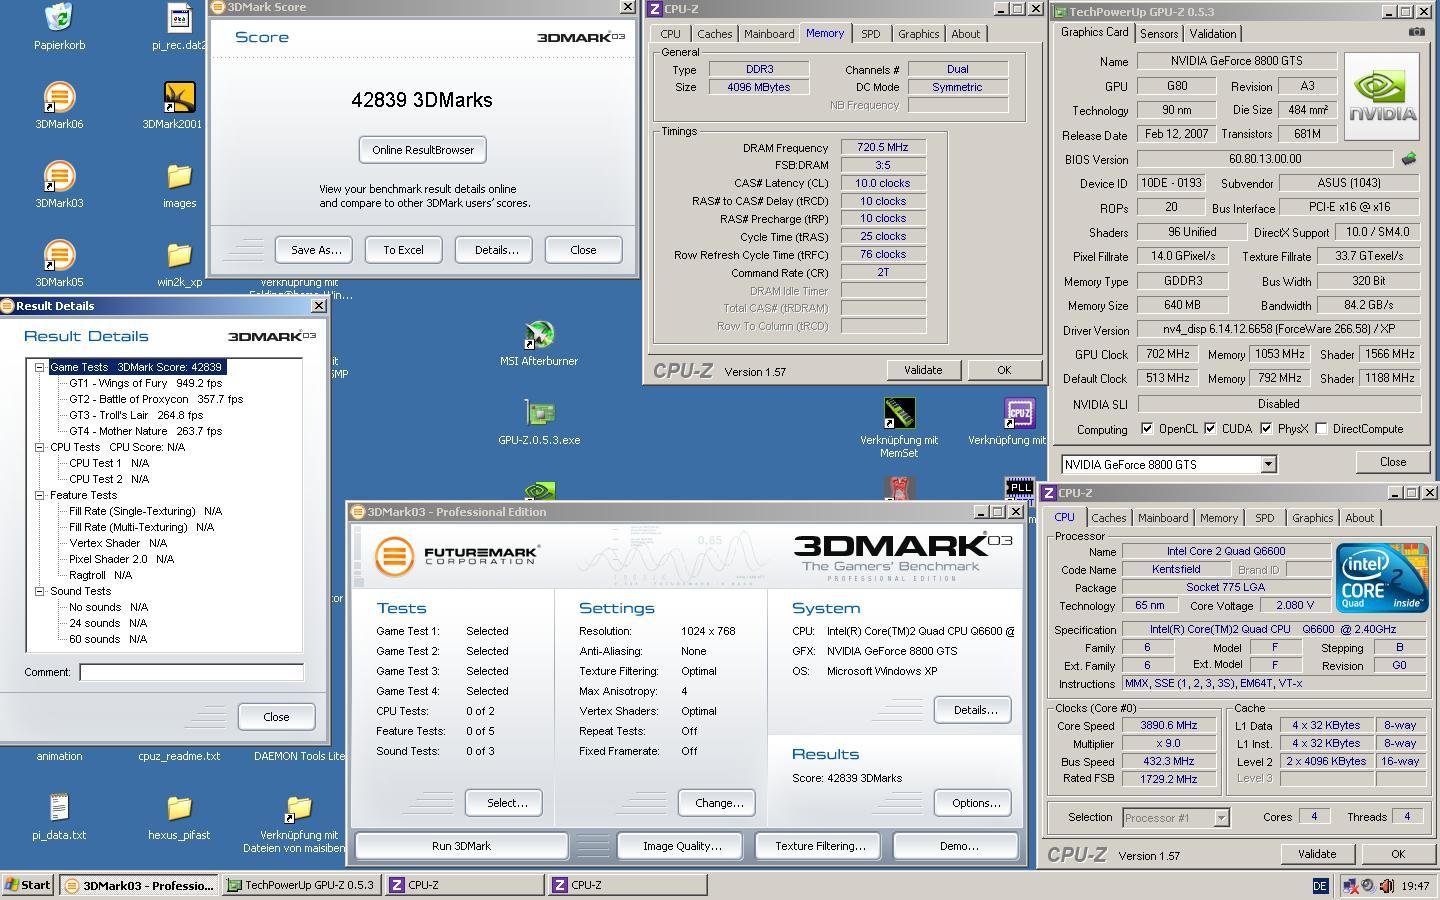1440x900 pixels.
Task: Collapse the Feature Tests tree node
Action: 40,495
